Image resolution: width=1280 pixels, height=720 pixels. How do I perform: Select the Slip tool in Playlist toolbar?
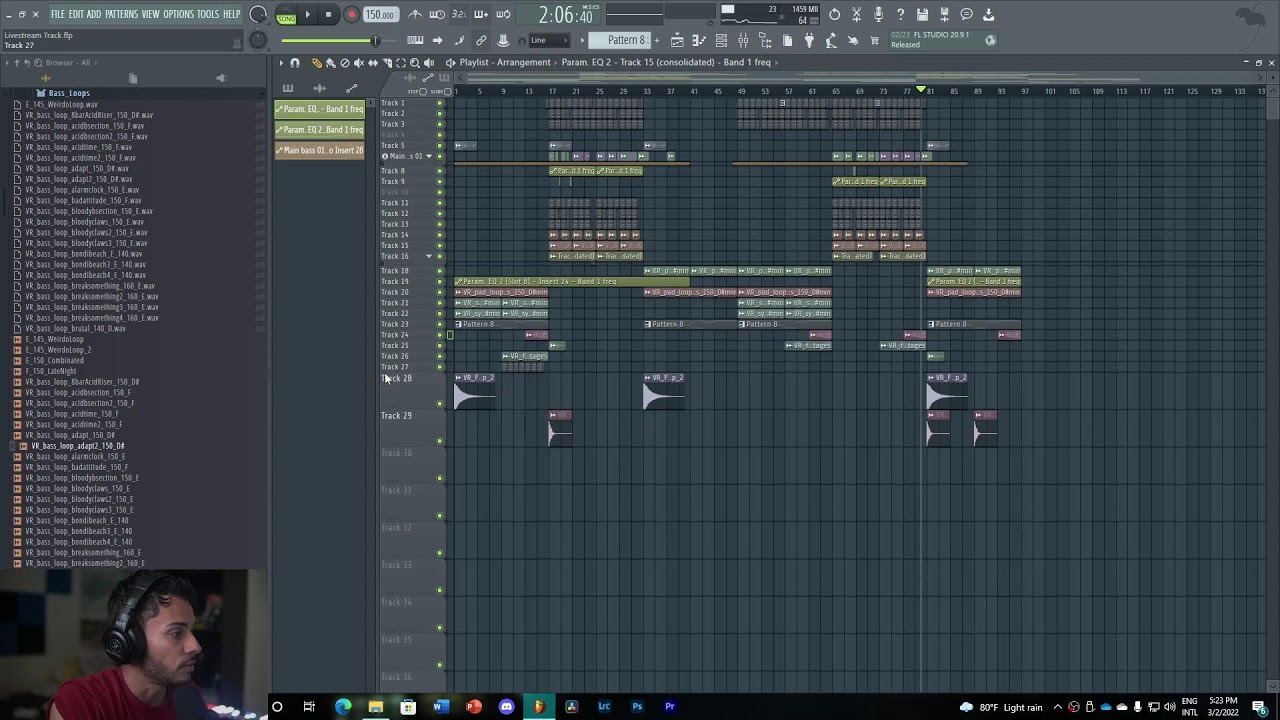373,63
